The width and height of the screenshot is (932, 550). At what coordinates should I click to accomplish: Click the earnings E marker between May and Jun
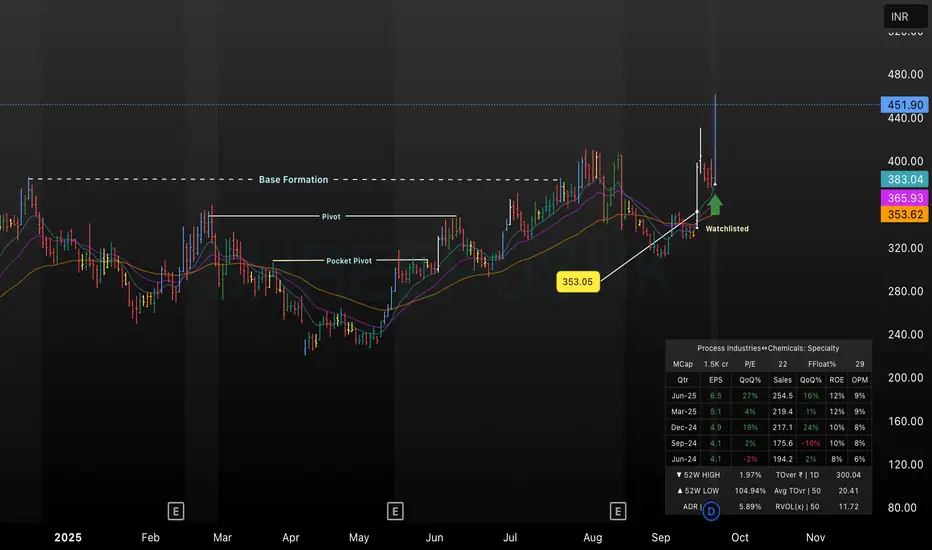coord(395,511)
